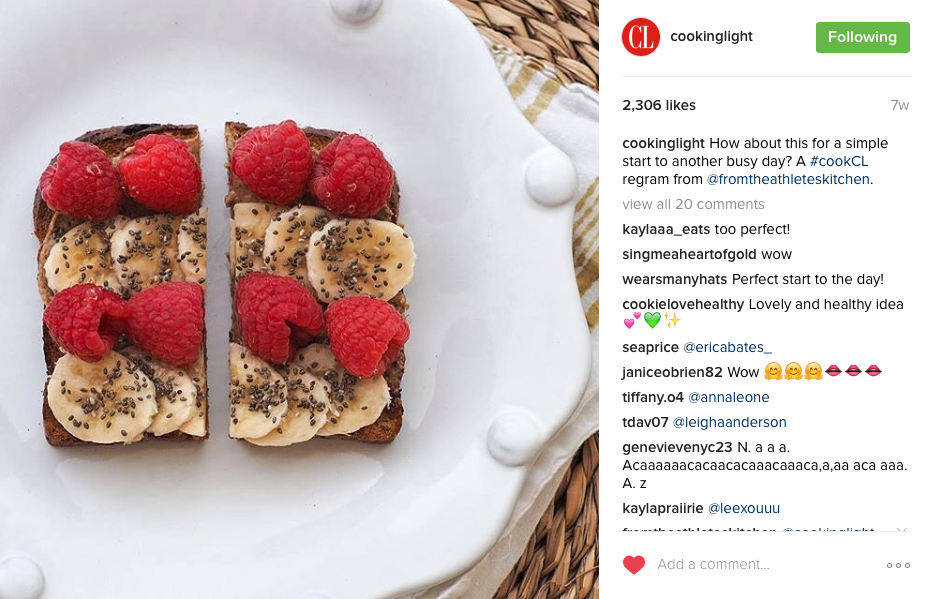The width and height of the screenshot is (933, 599).
Task: Click the @annaleone mention link
Action: (728, 397)
